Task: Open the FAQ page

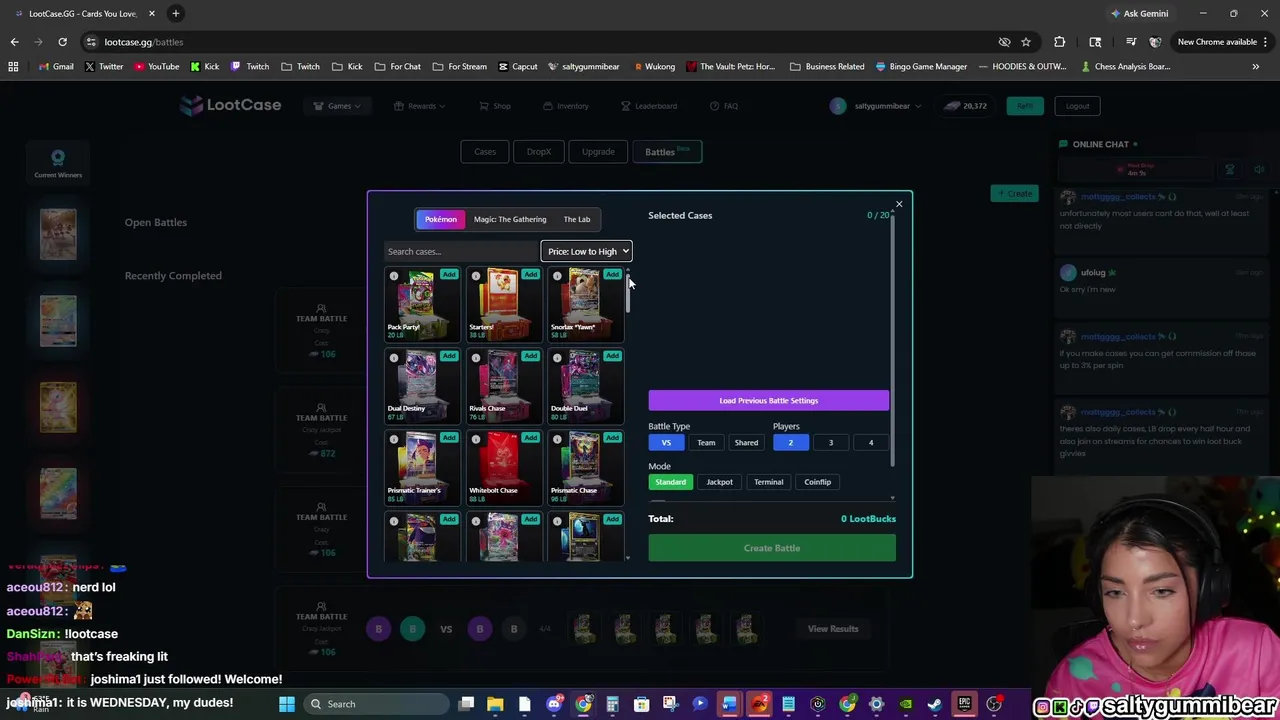Action: [724, 106]
